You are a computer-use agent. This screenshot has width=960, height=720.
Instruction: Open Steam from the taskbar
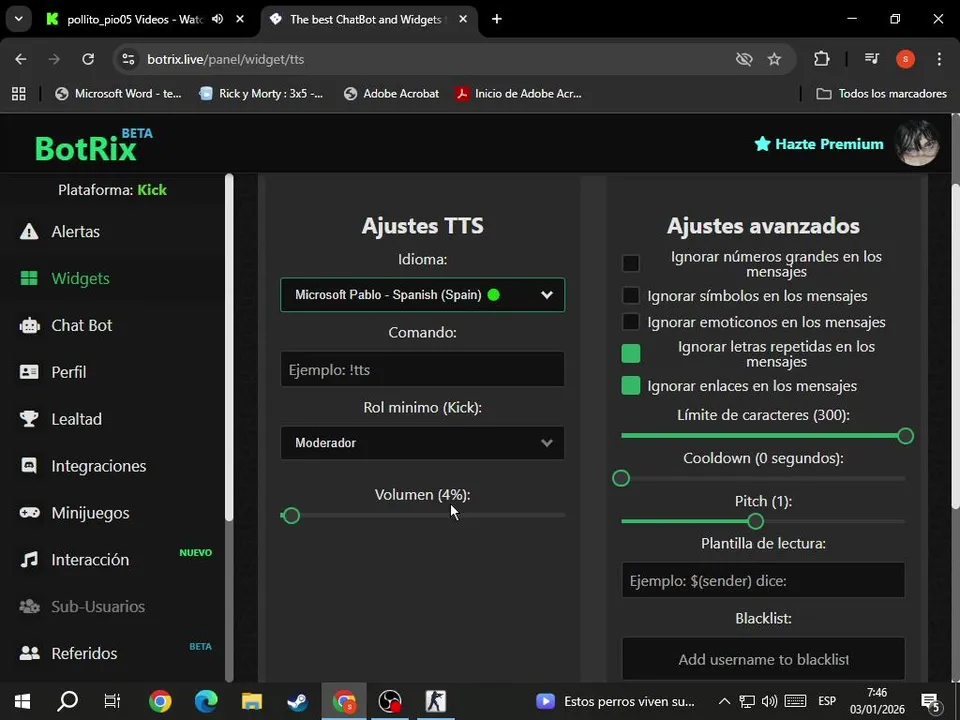(x=298, y=701)
